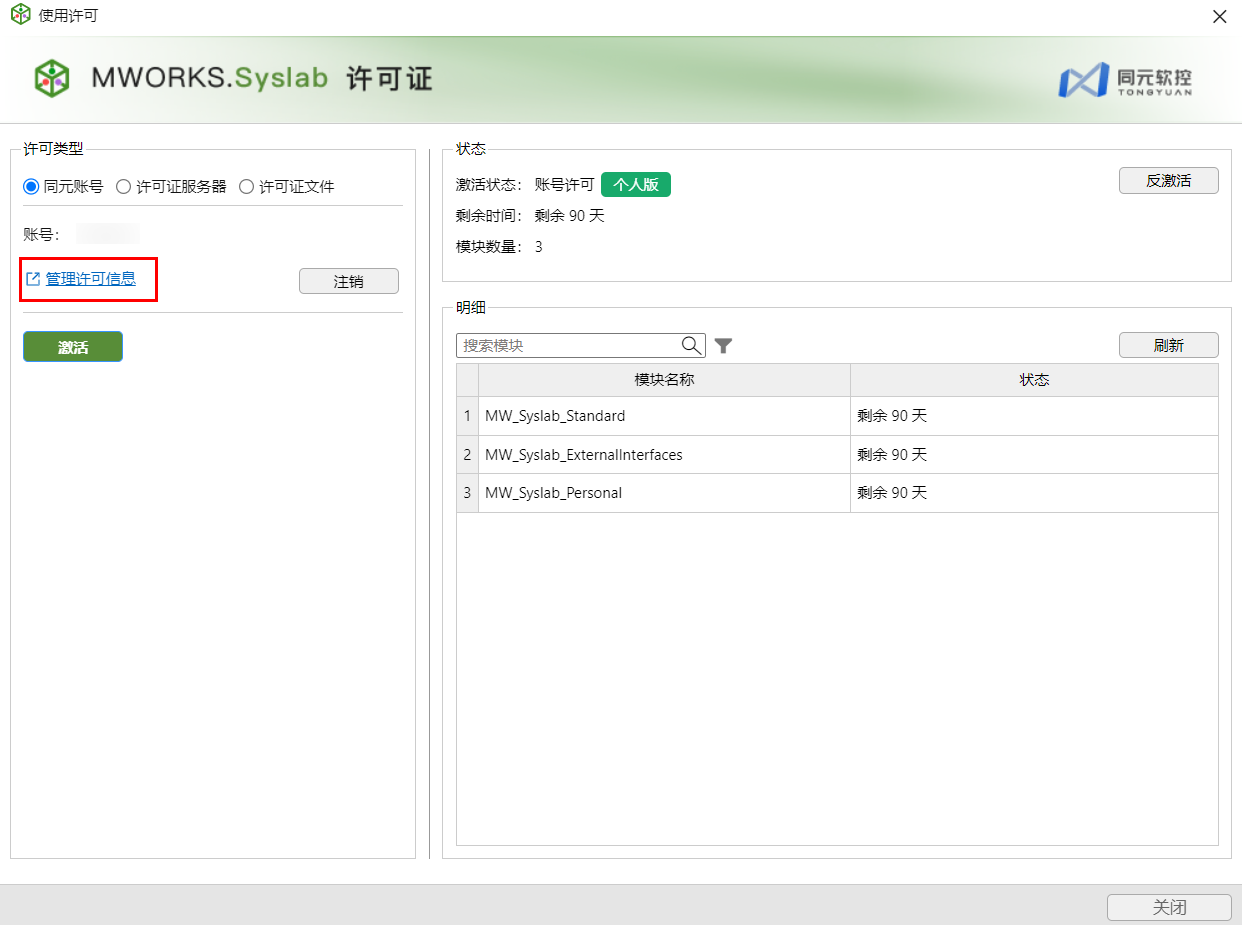
Task: Focus the 搜索模块 search field
Action: [568, 345]
